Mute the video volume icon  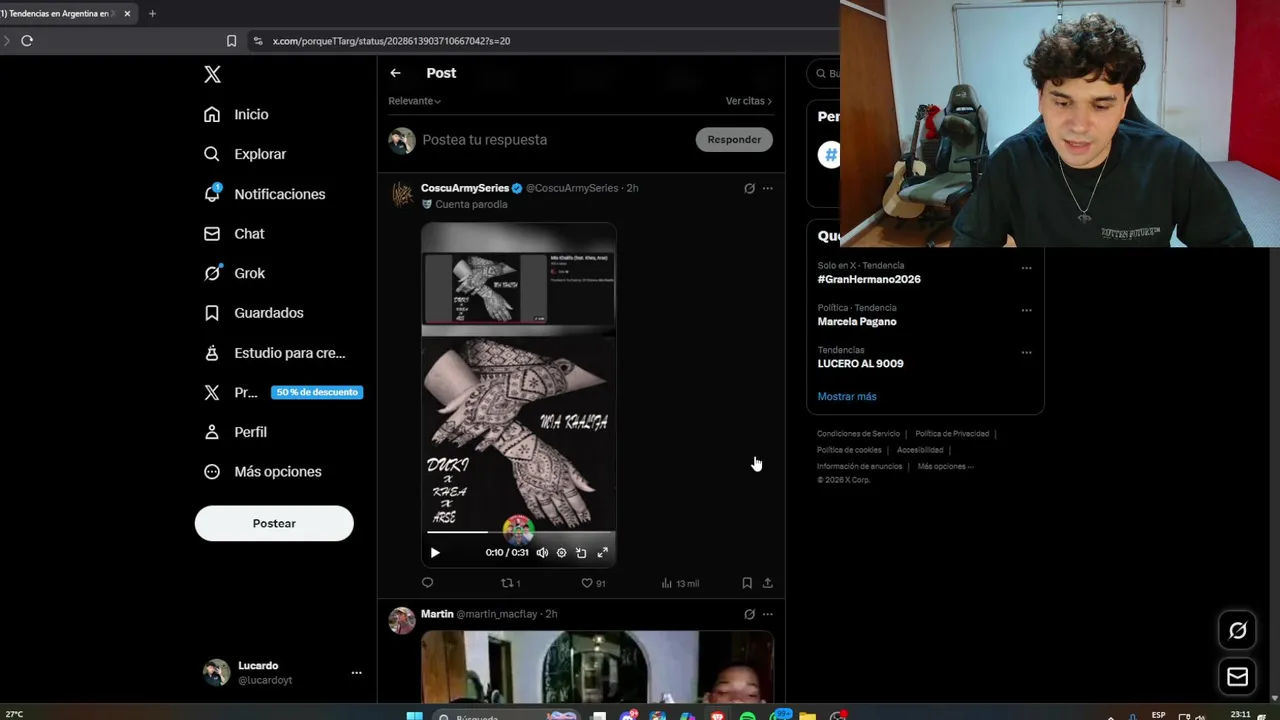(x=542, y=553)
